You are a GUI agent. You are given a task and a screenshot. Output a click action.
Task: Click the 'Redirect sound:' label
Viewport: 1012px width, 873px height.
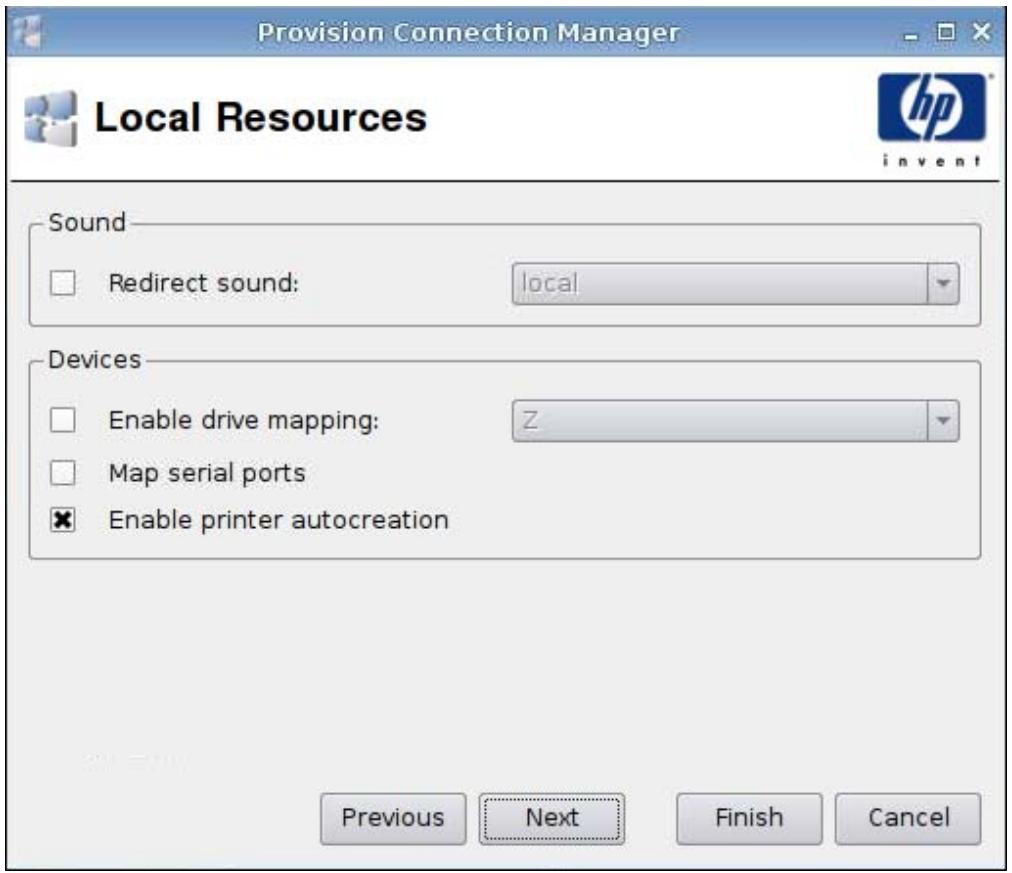203,283
